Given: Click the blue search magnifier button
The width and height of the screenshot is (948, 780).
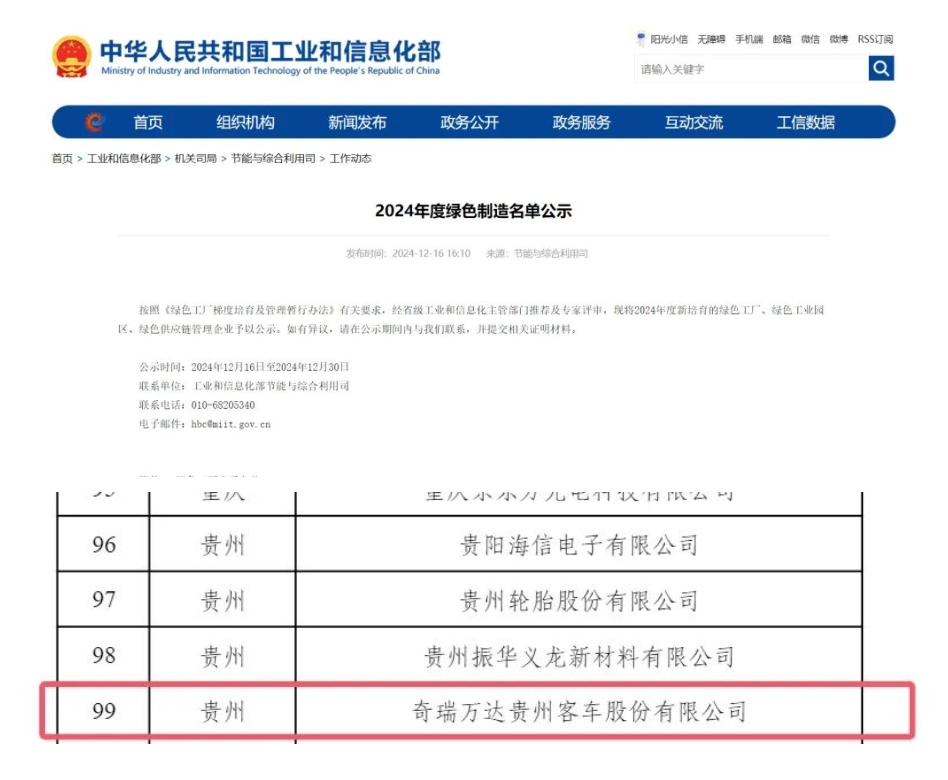Looking at the screenshot, I should pyautogui.click(x=881, y=68).
